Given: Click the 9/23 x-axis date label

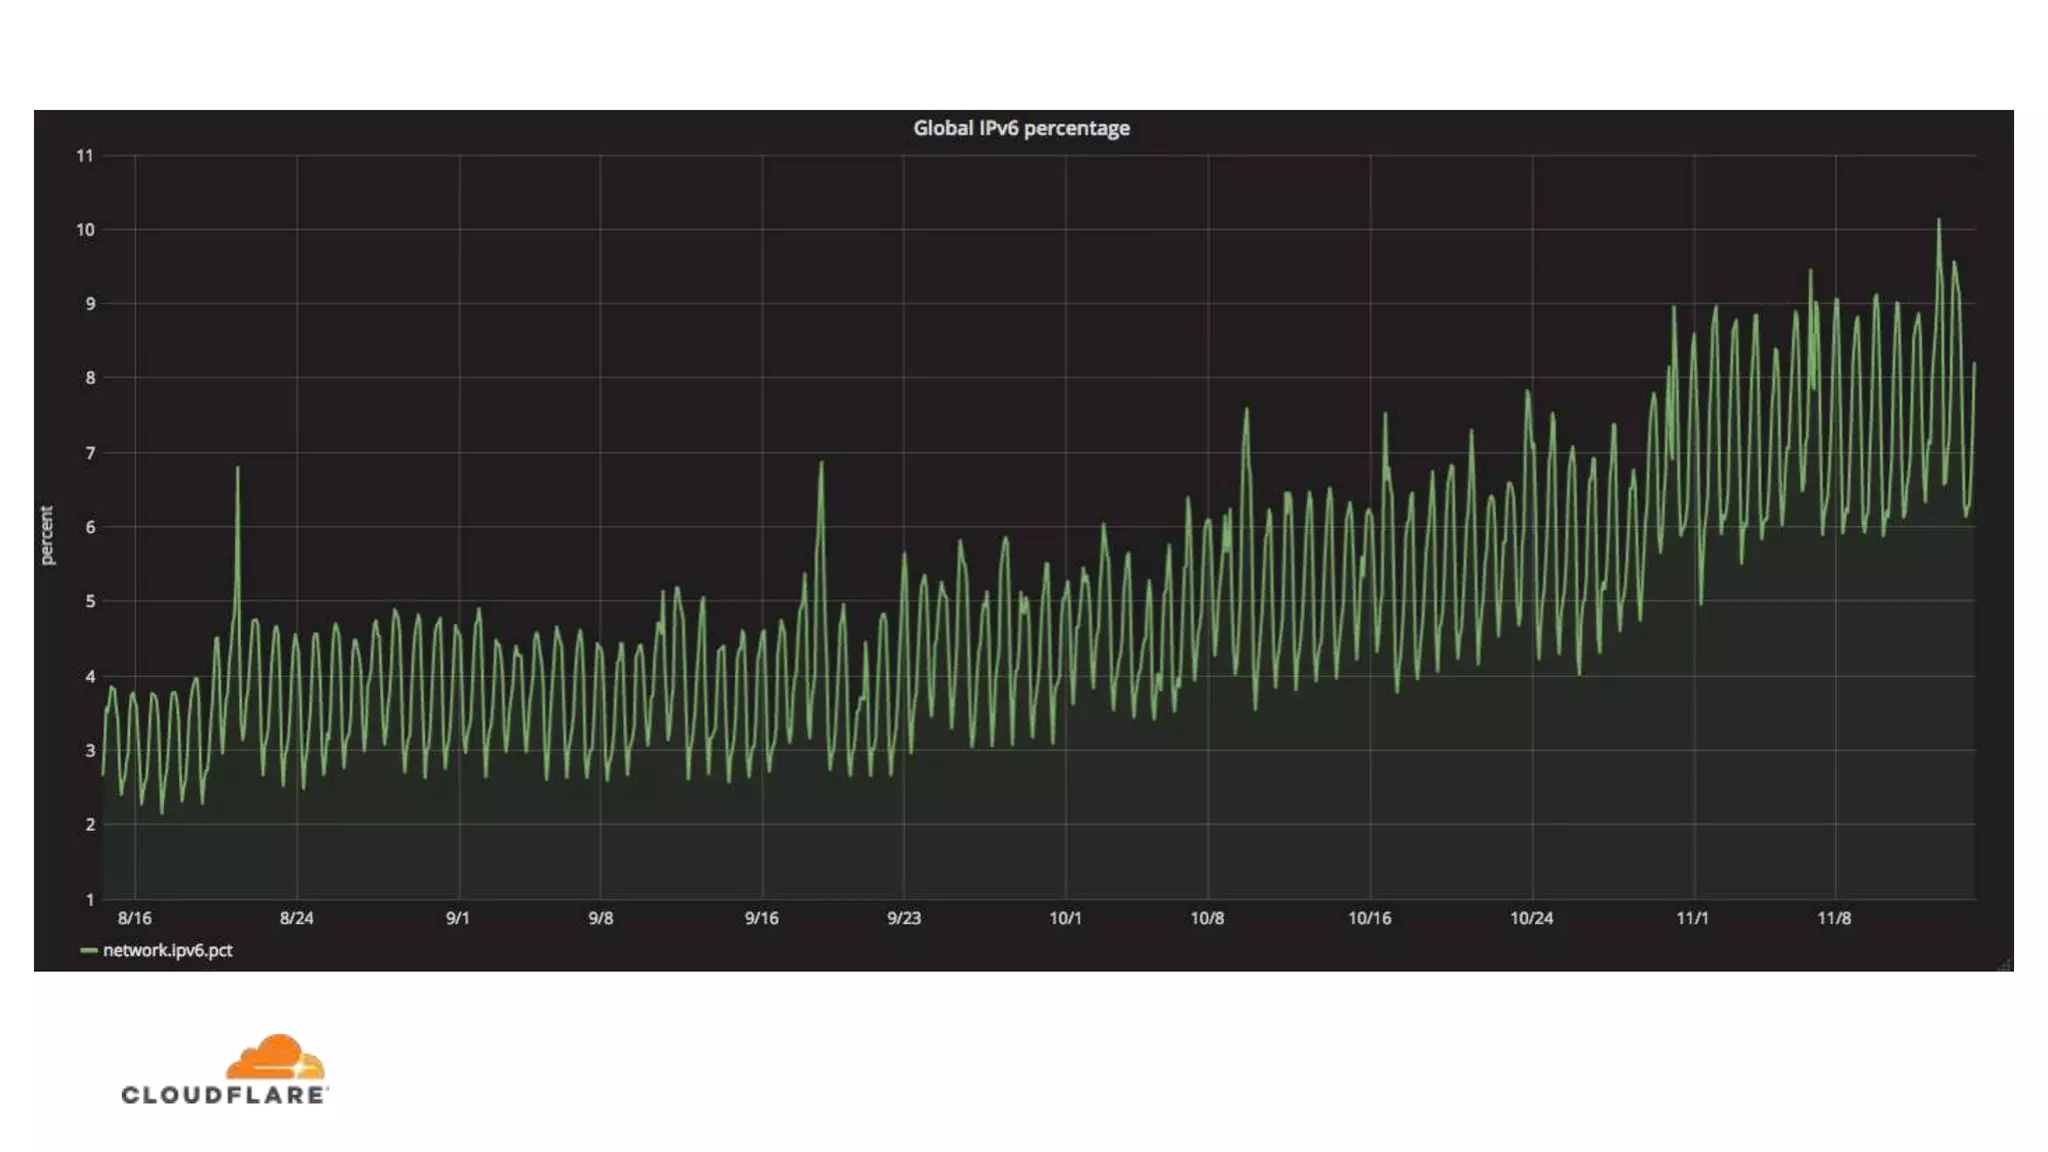Looking at the screenshot, I should (x=903, y=918).
